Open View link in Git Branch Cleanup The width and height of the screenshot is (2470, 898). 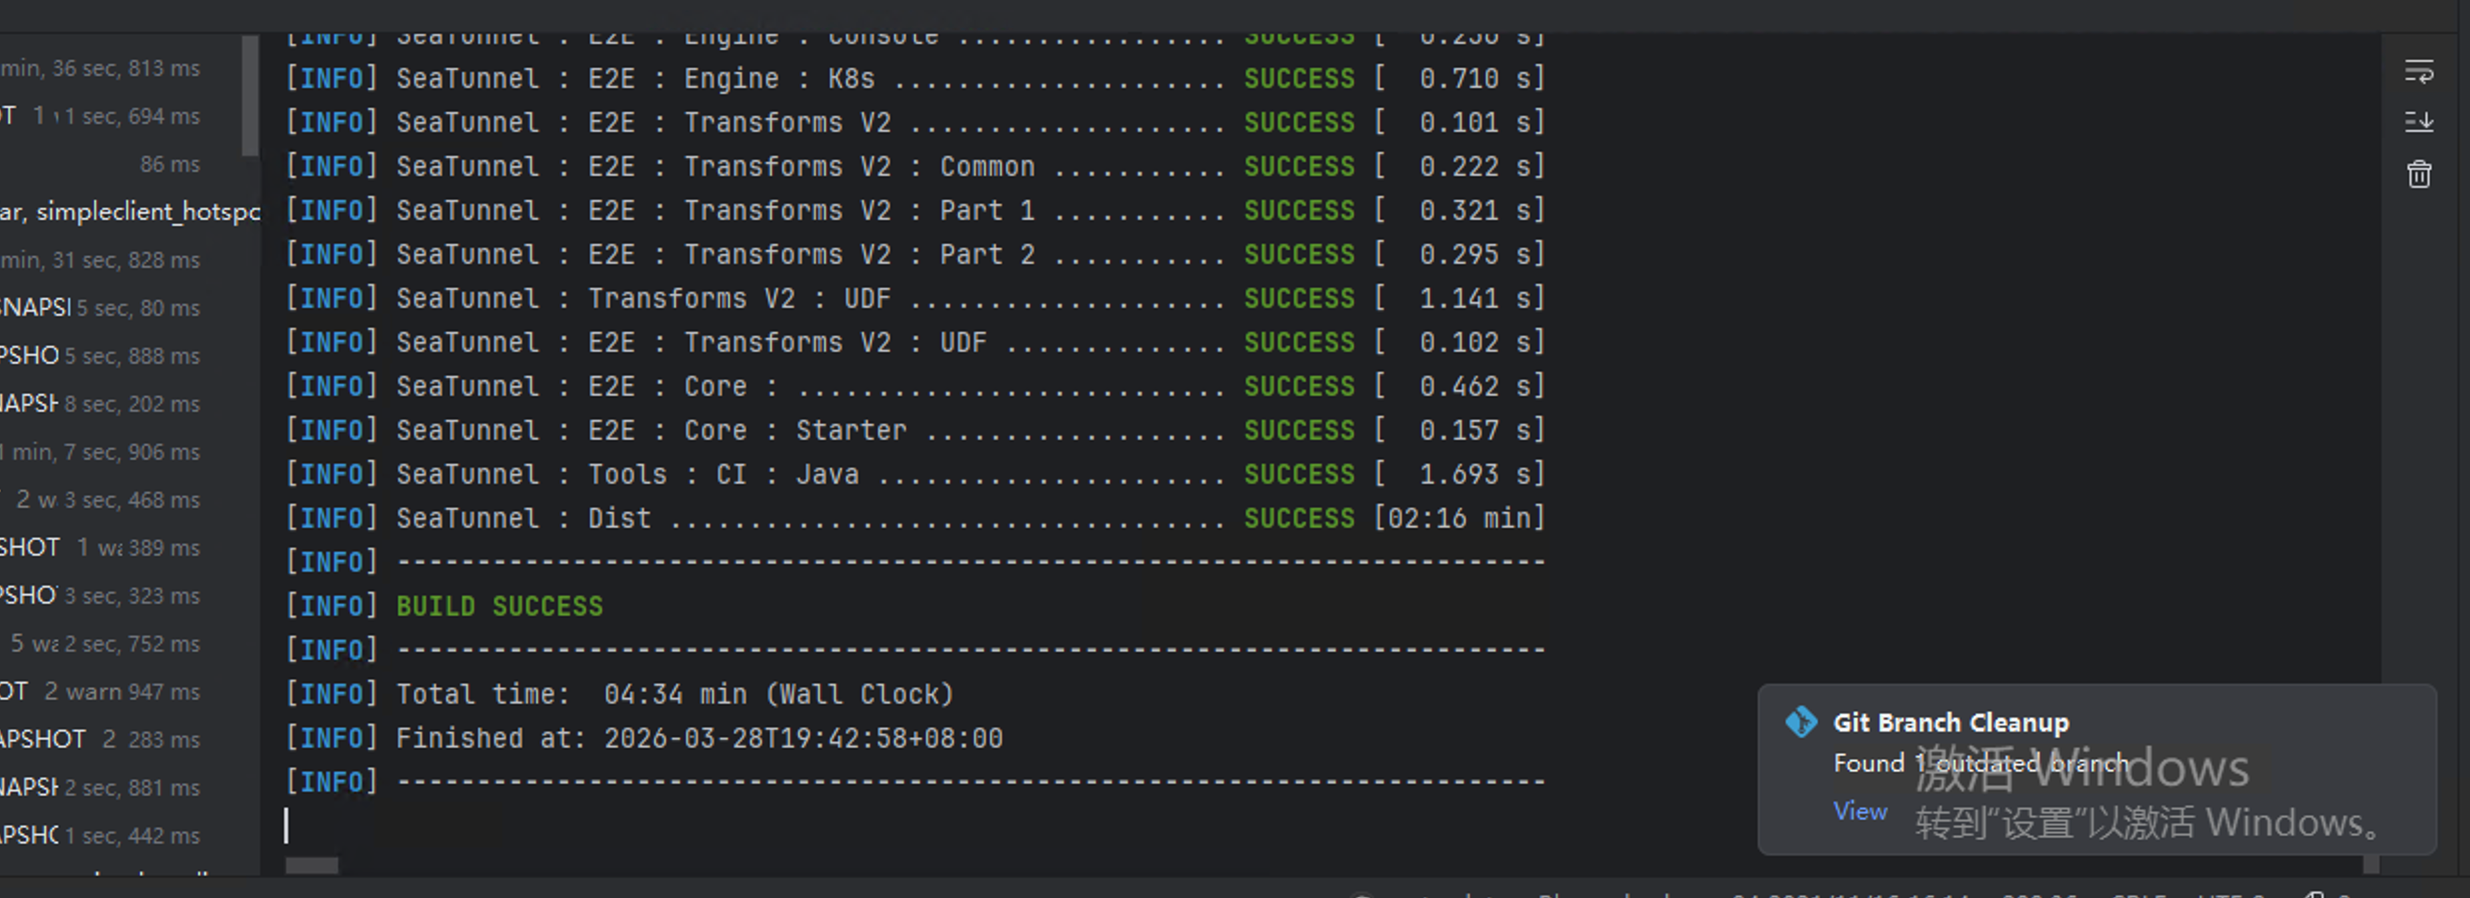(x=1860, y=811)
